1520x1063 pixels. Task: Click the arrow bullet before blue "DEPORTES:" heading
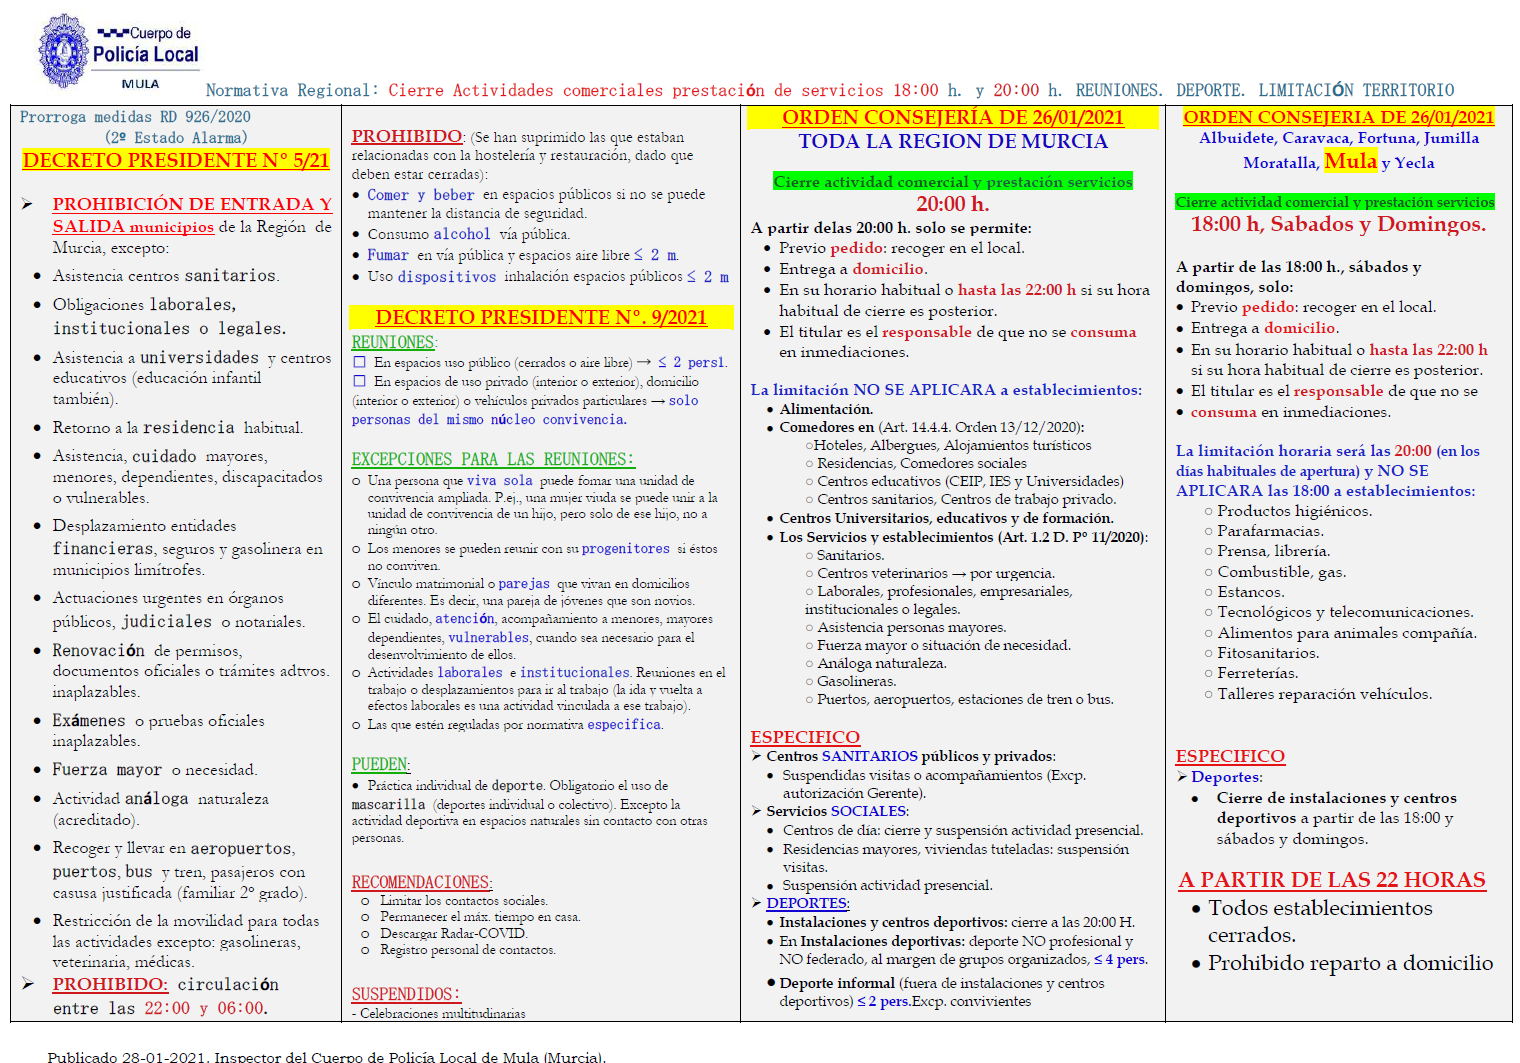tap(757, 903)
